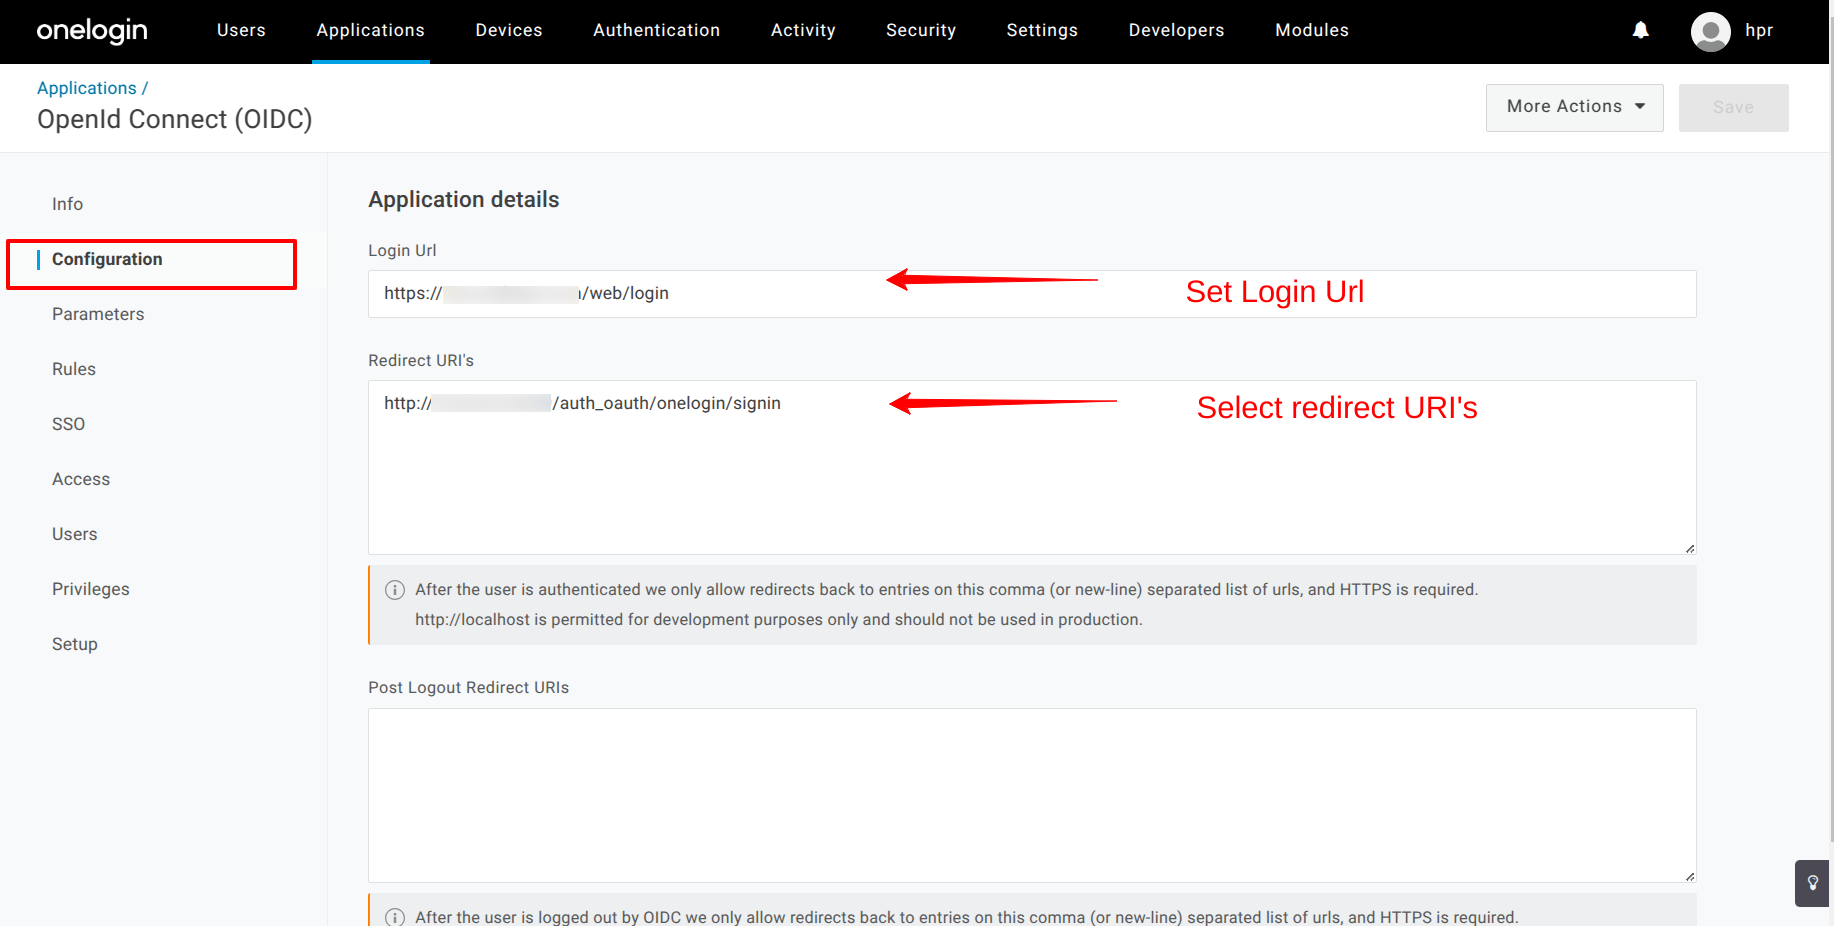Select the Access sidebar tab
1834x926 pixels.
[81, 479]
